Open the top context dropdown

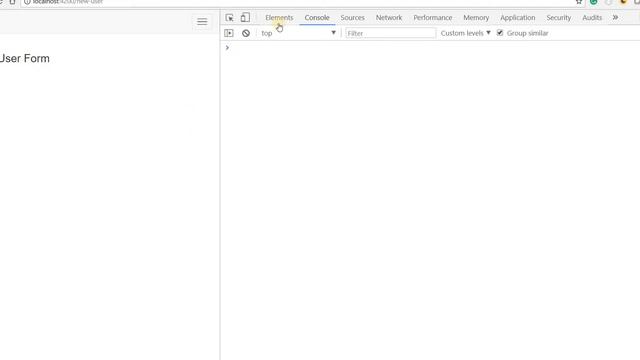pos(298,33)
